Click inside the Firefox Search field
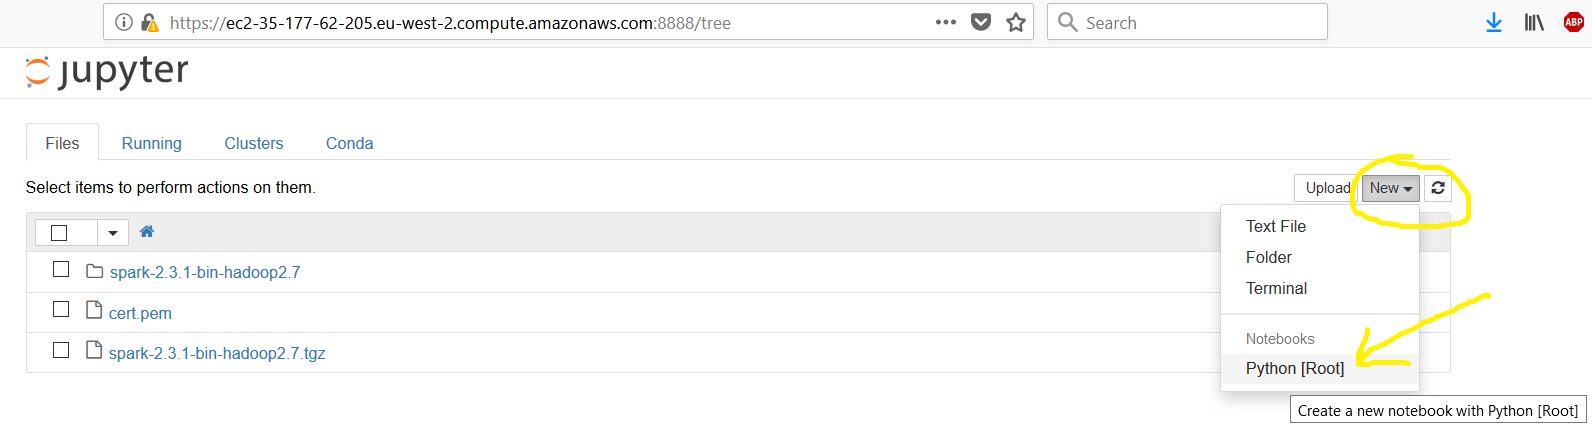 [1187, 22]
